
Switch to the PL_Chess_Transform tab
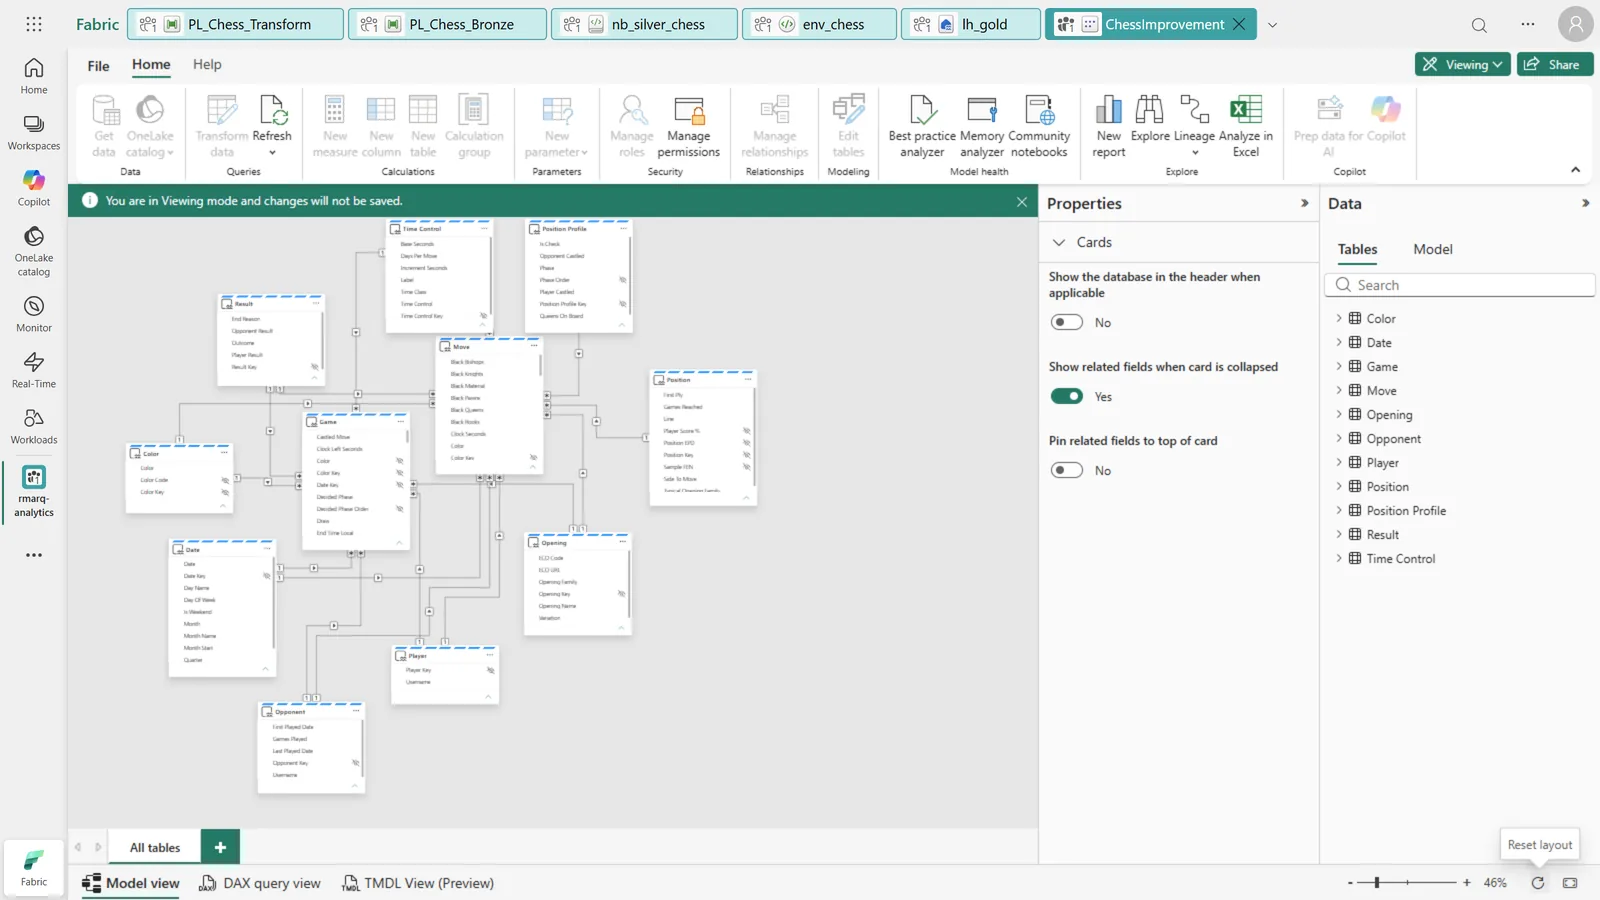tap(236, 24)
